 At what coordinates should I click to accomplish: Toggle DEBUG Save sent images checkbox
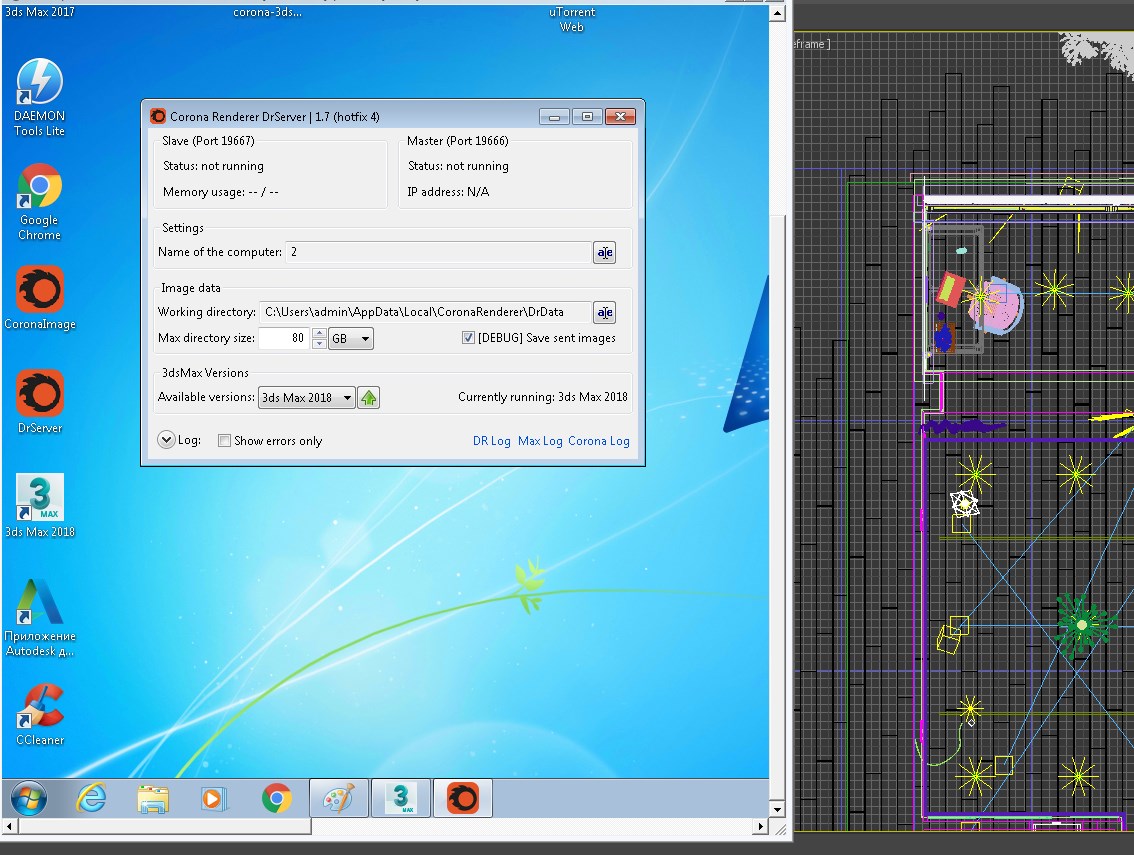[x=468, y=338]
